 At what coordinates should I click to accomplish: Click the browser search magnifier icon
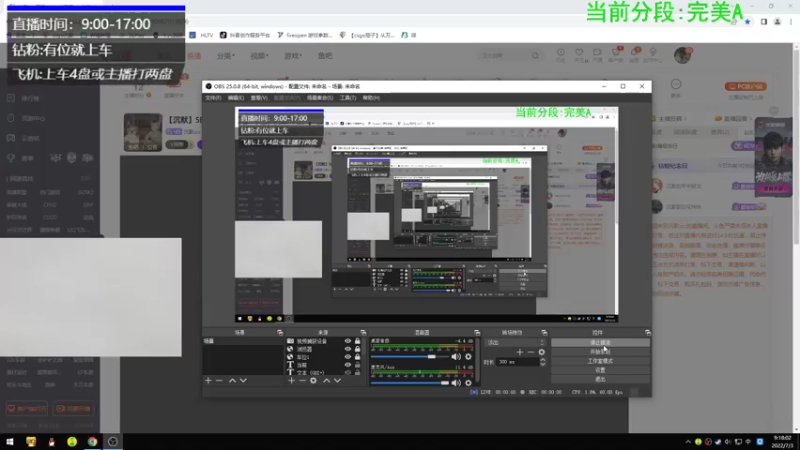click(x=535, y=56)
